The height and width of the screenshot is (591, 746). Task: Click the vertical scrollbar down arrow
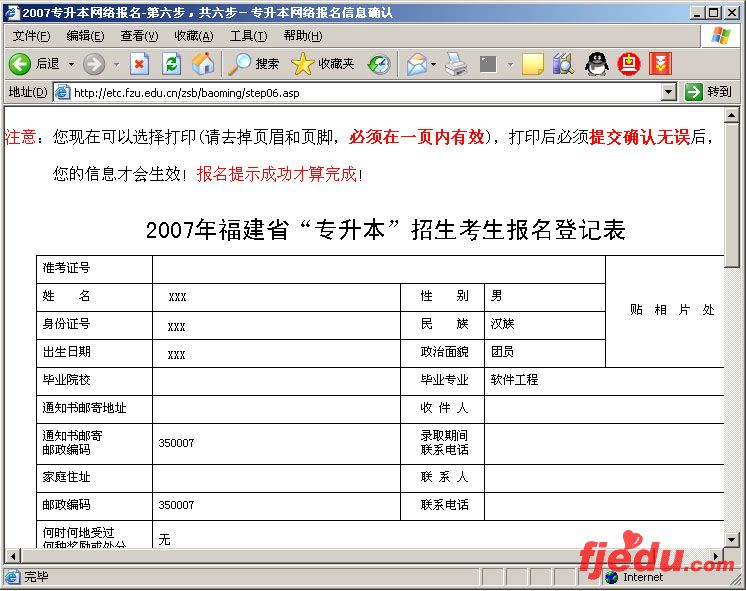(x=733, y=539)
